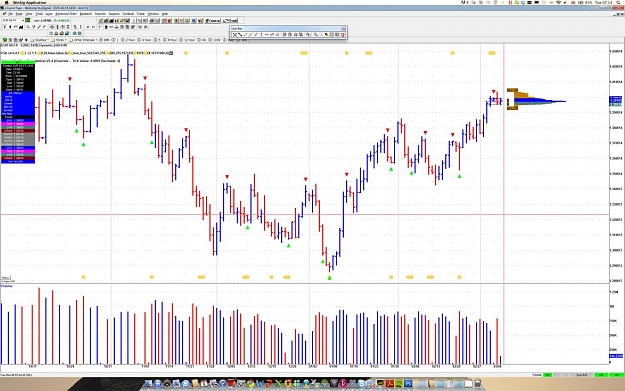Click the symbol entry box showing EUR A0-FX
The image size is (625, 391).
point(12,20)
